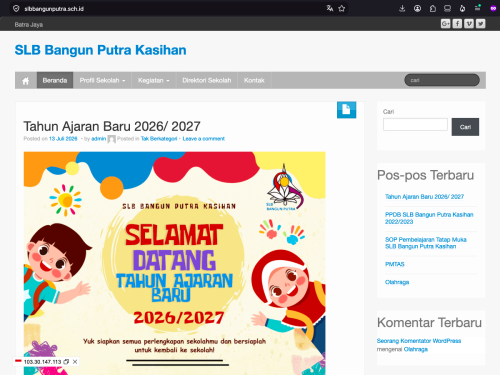Open the Google Plus social icon
Viewport: 500px width, 375px height.
(445, 24)
